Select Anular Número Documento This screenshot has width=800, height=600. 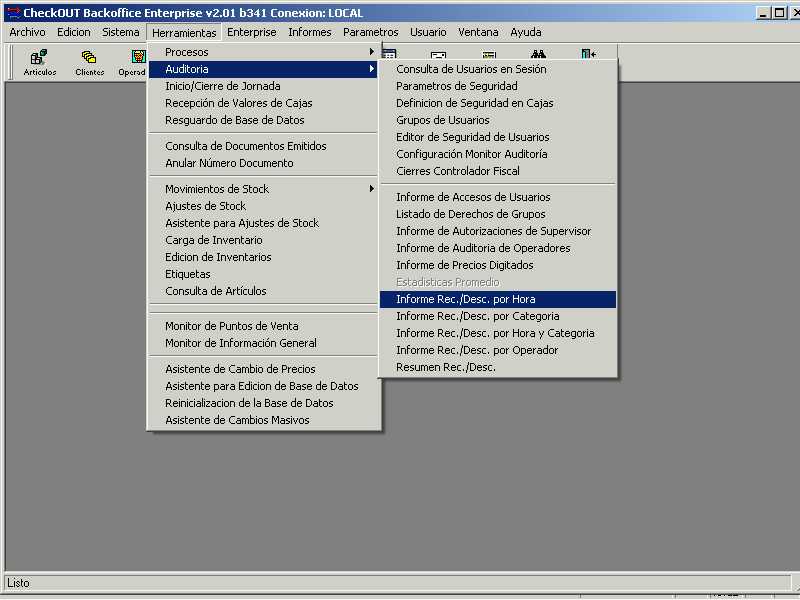(263, 163)
